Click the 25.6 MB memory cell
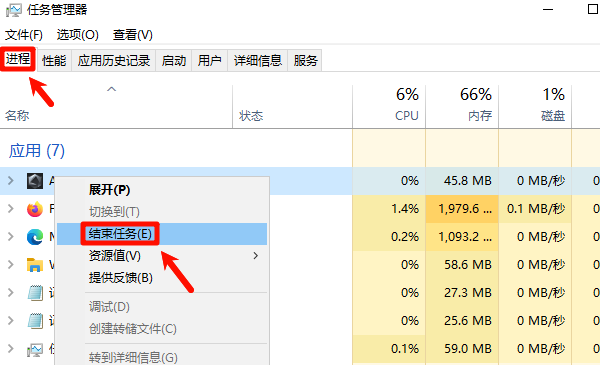The image size is (600, 365). tap(462, 321)
